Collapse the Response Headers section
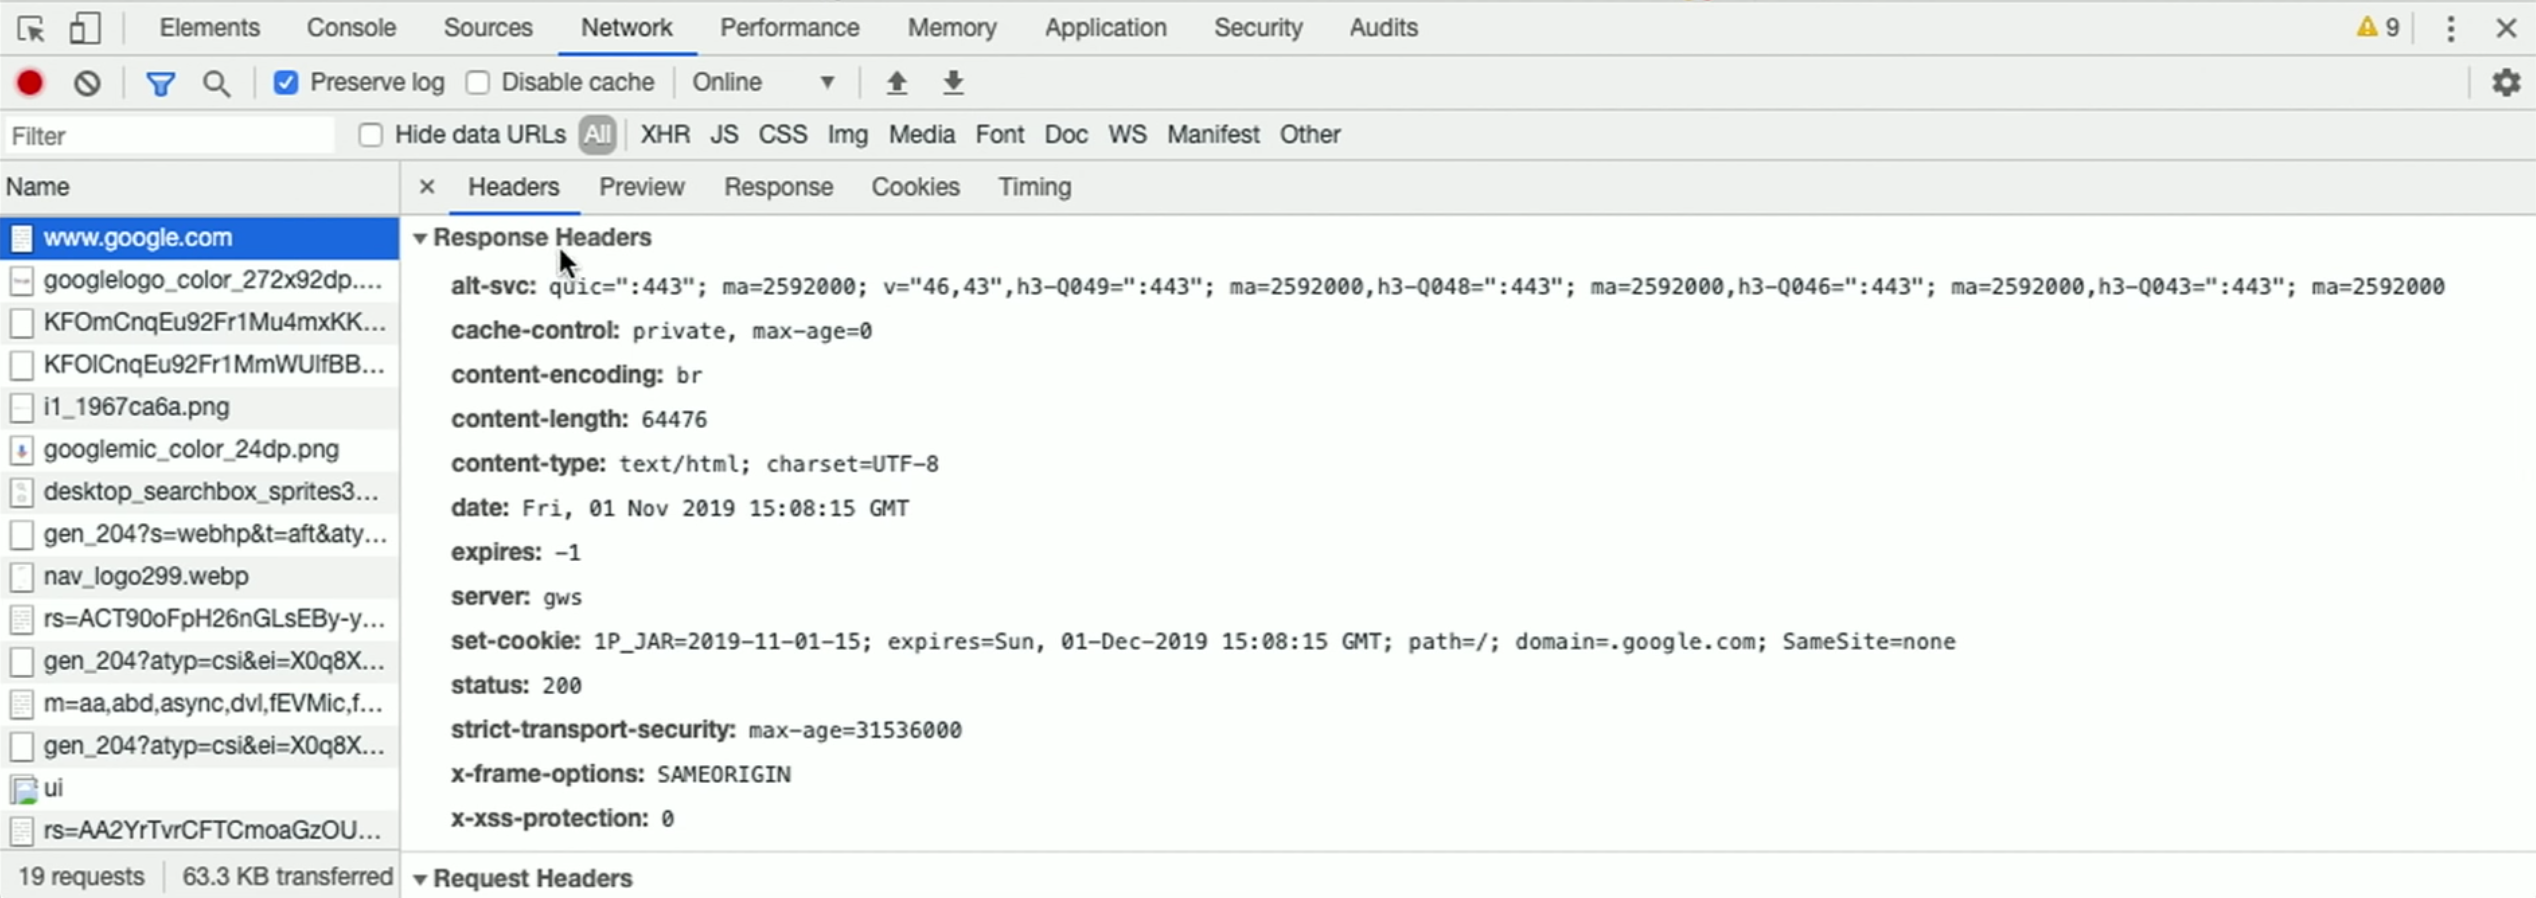 pyautogui.click(x=421, y=238)
